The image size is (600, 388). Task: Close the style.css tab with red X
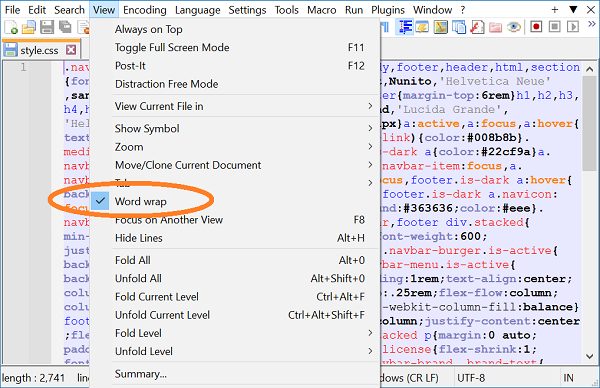click(x=71, y=50)
